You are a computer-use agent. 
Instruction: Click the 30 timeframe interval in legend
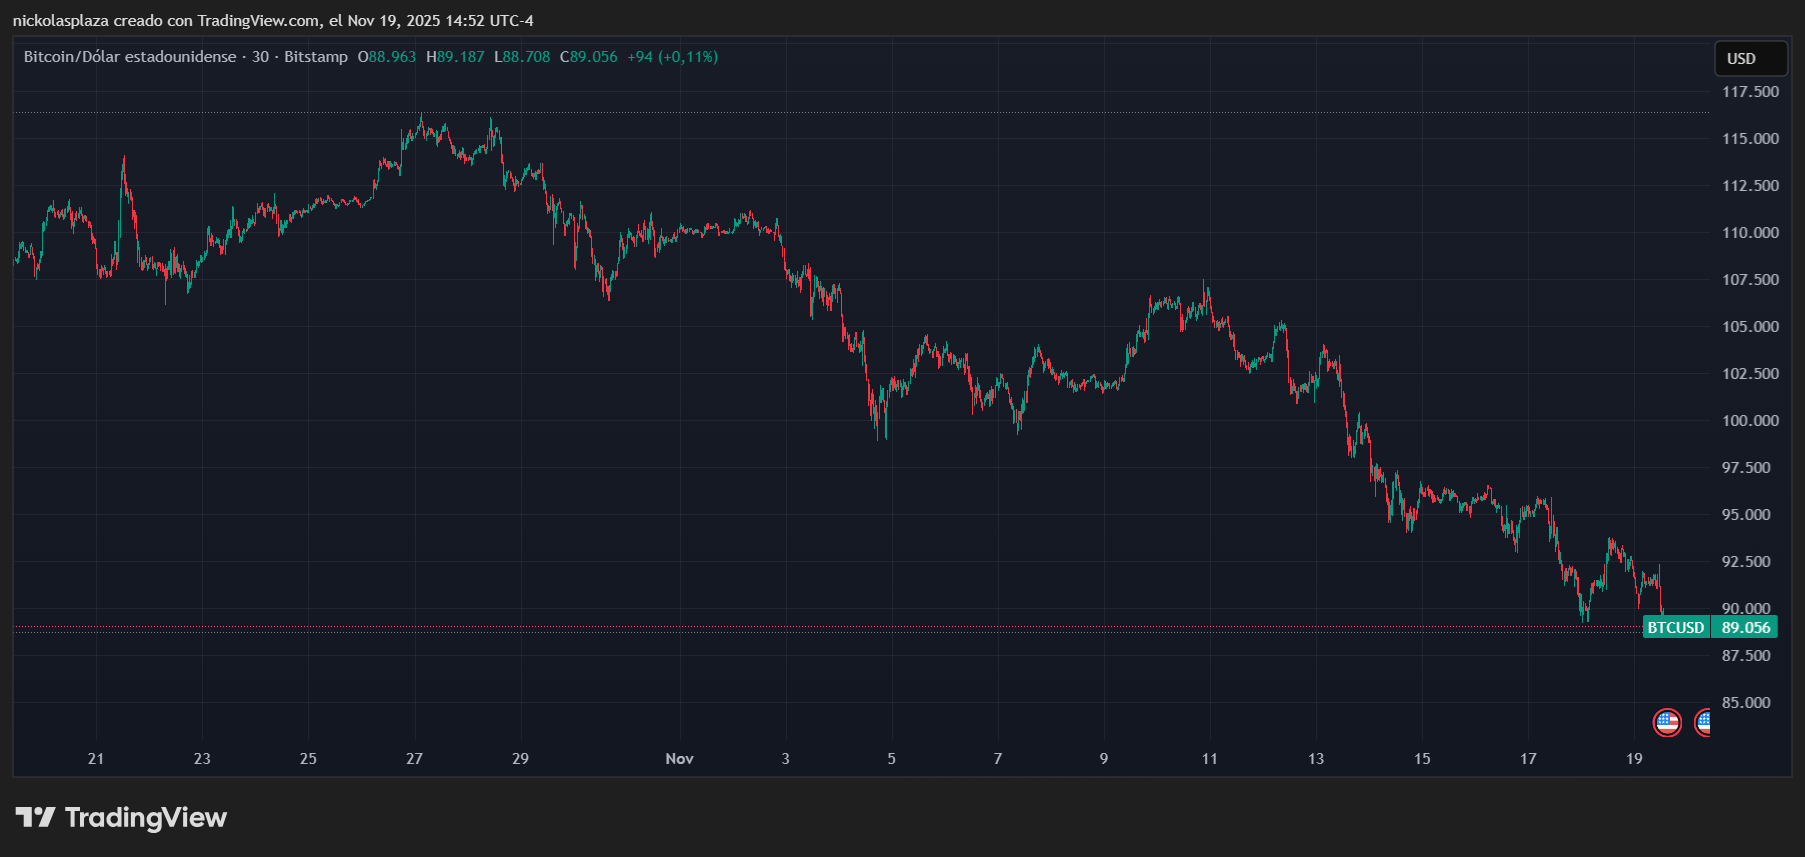click(x=260, y=57)
